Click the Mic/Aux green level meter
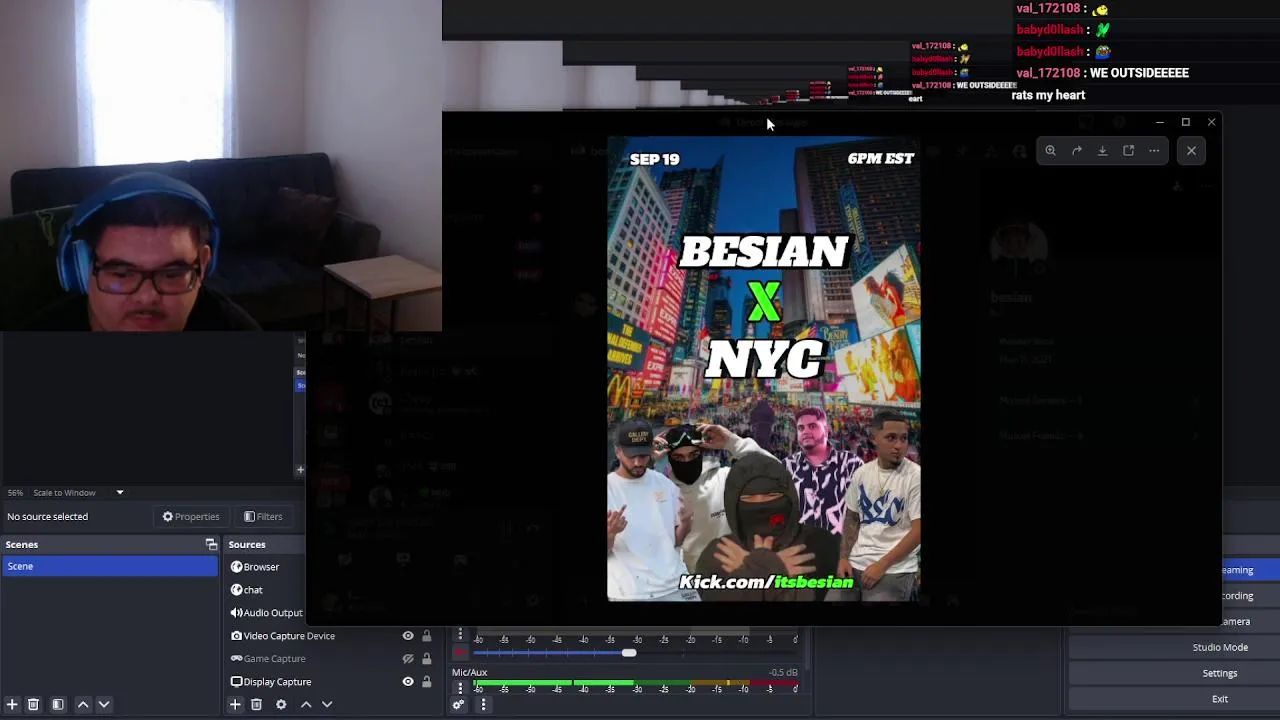 click(636, 684)
